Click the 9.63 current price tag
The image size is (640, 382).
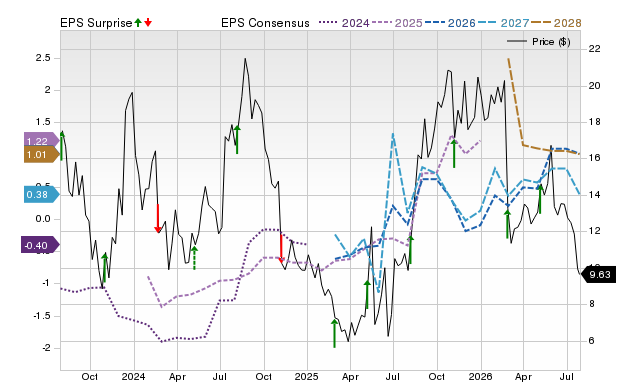pyautogui.click(x=598, y=274)
